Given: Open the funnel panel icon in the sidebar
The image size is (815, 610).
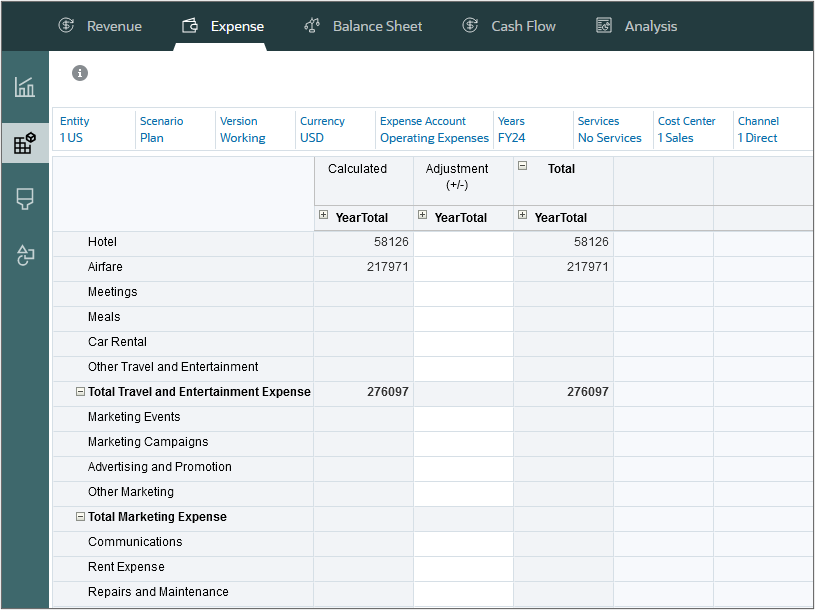Looking at the screenshot, I should click(24, 199).
